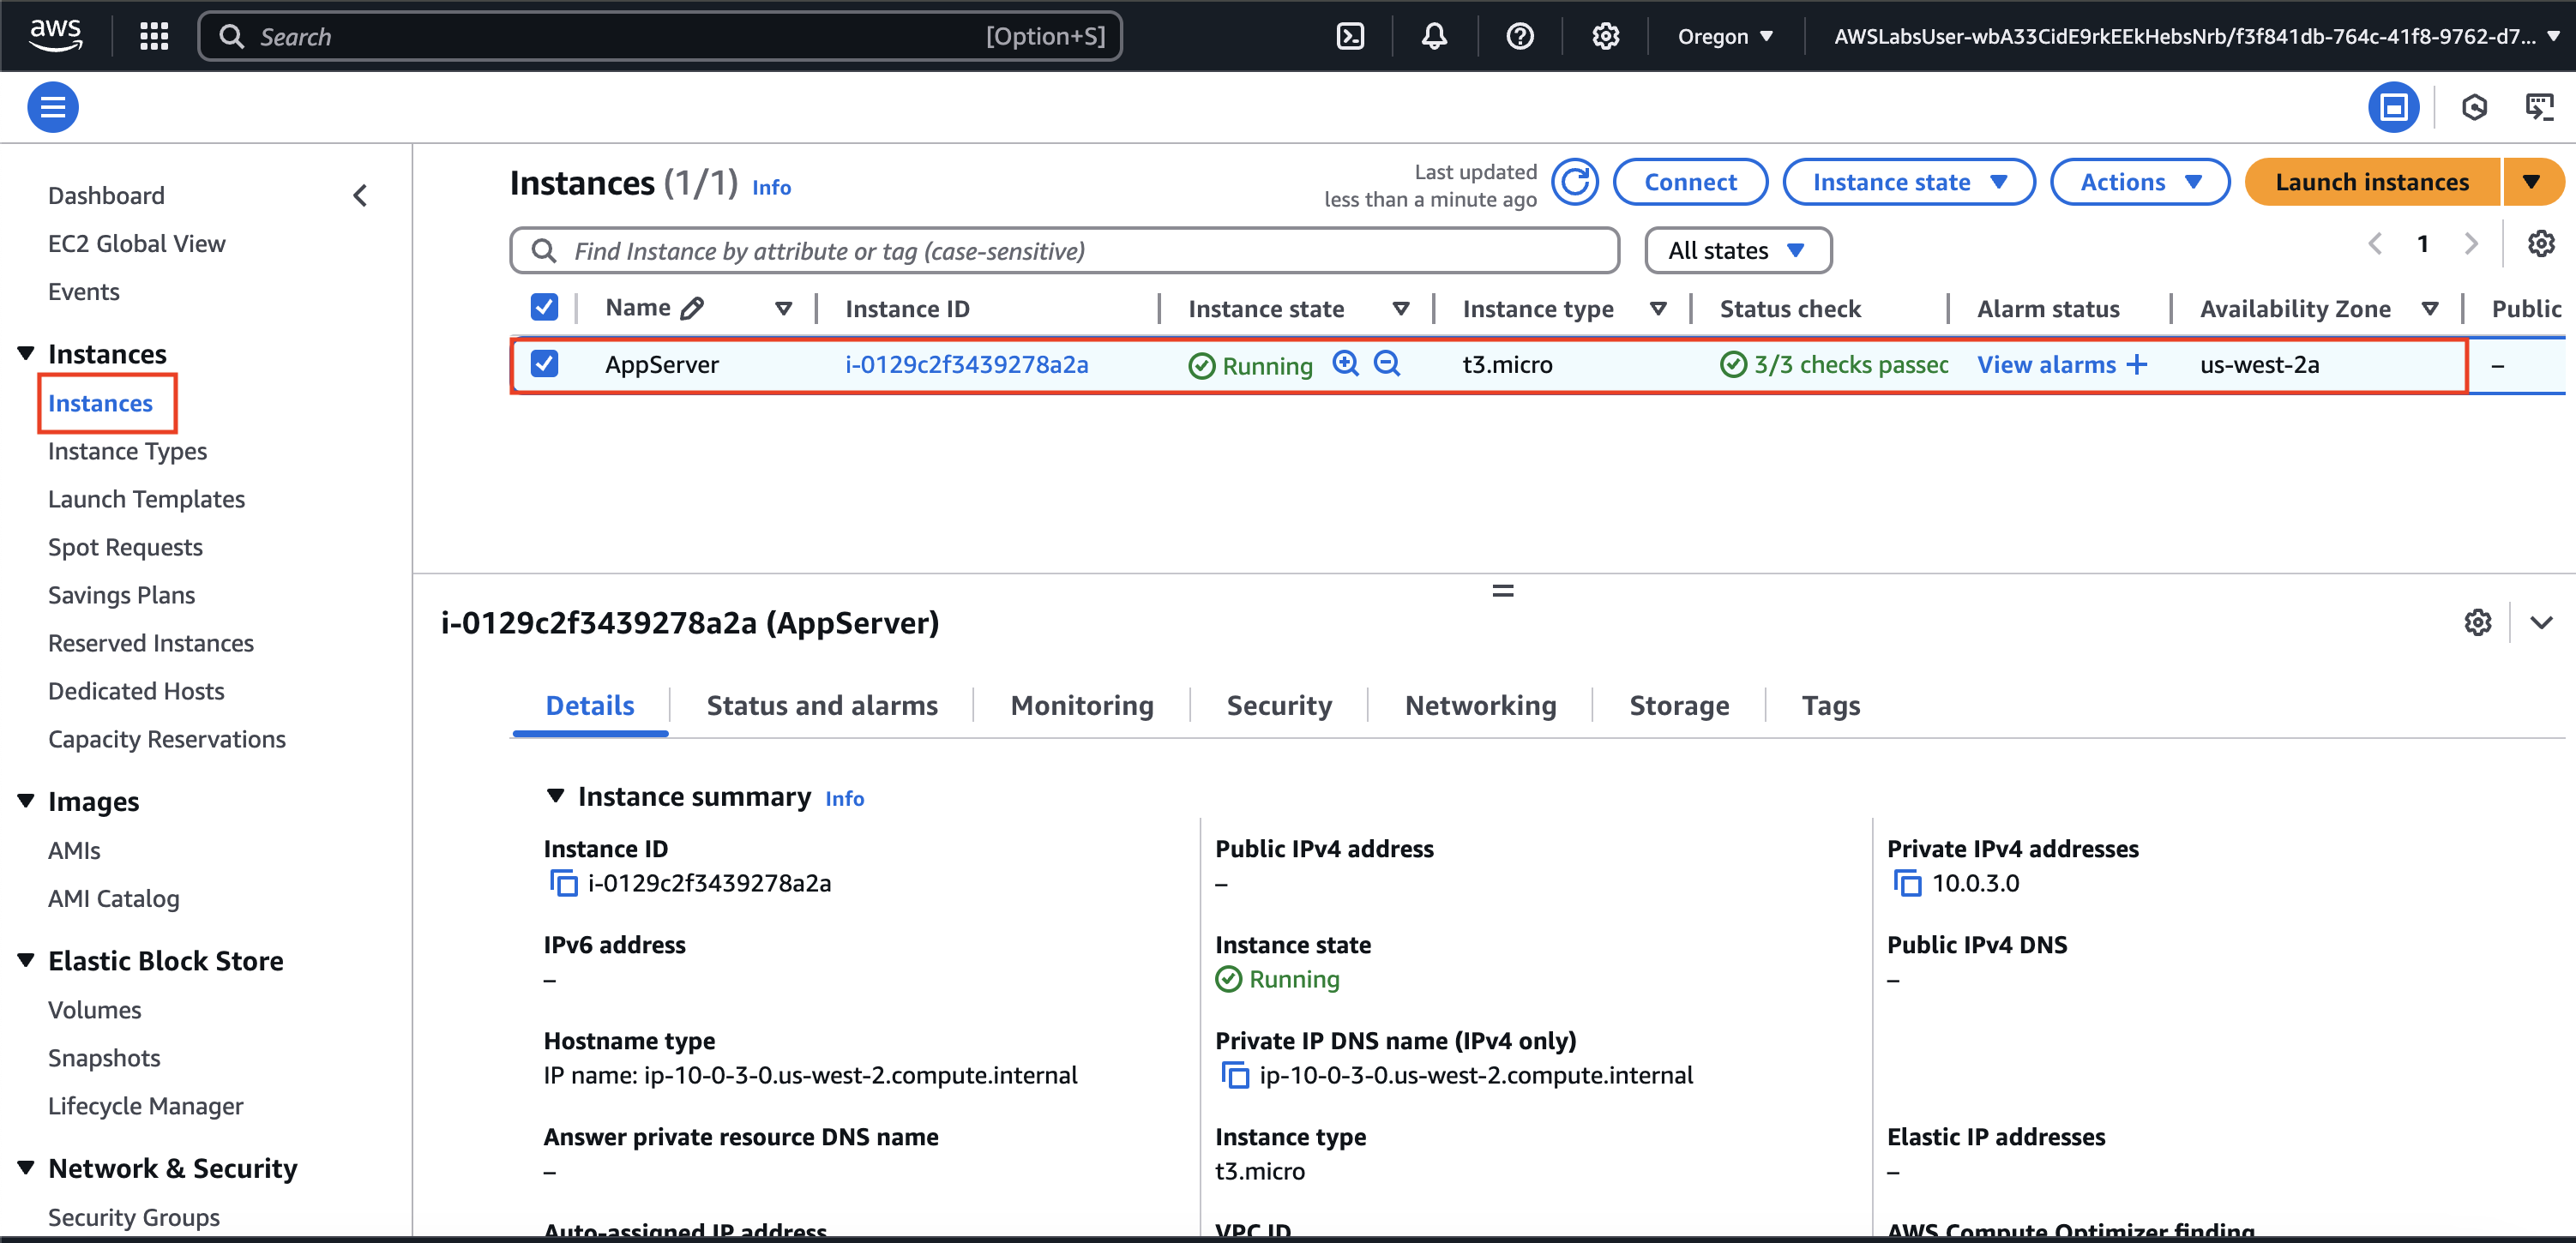Open details panel settings gear
This screenshot has height=1243, width=2576.
coord(2477,623)
